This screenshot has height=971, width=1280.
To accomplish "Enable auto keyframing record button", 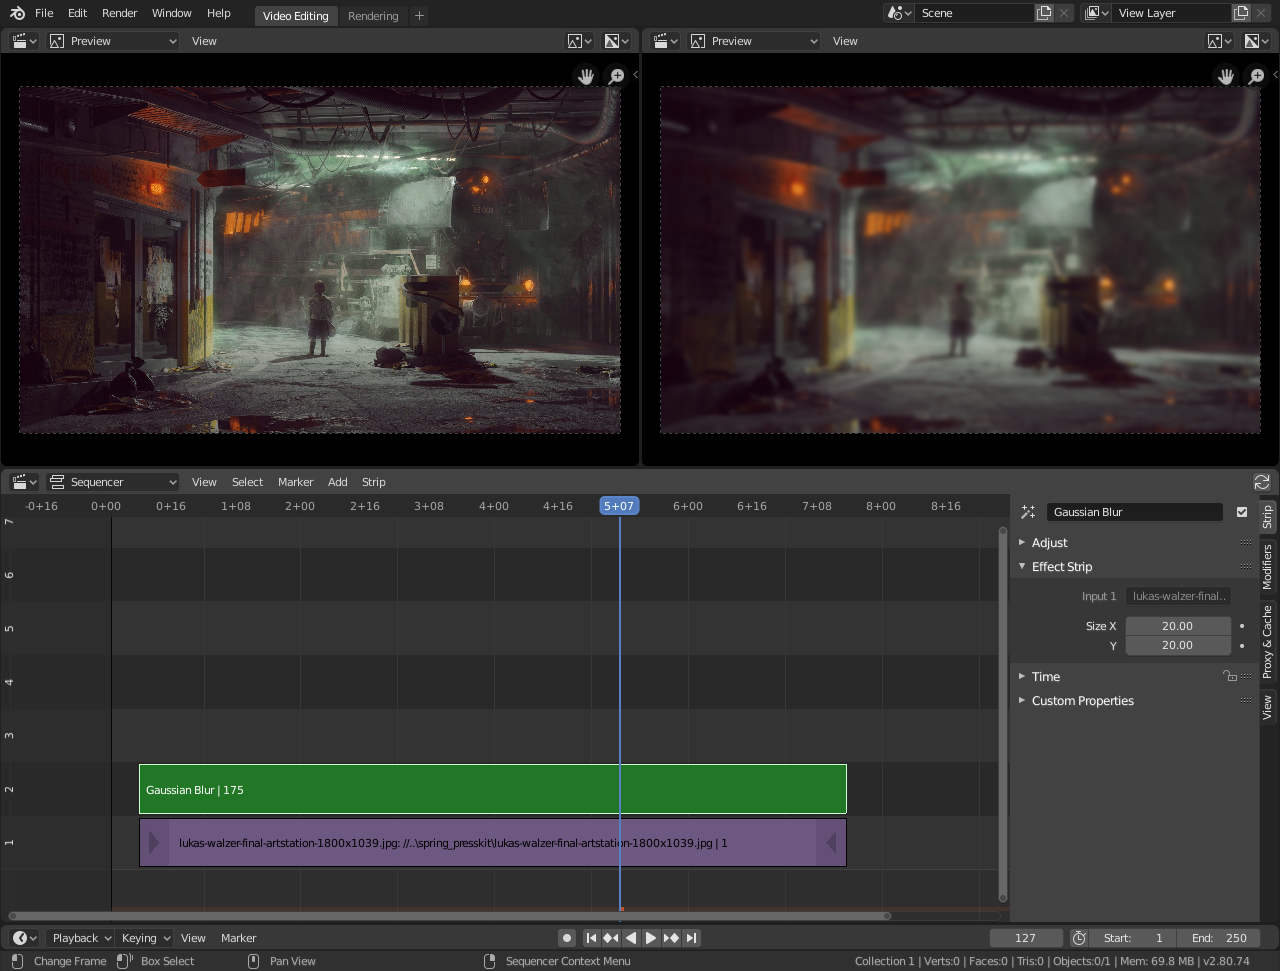I will [566, 938].
